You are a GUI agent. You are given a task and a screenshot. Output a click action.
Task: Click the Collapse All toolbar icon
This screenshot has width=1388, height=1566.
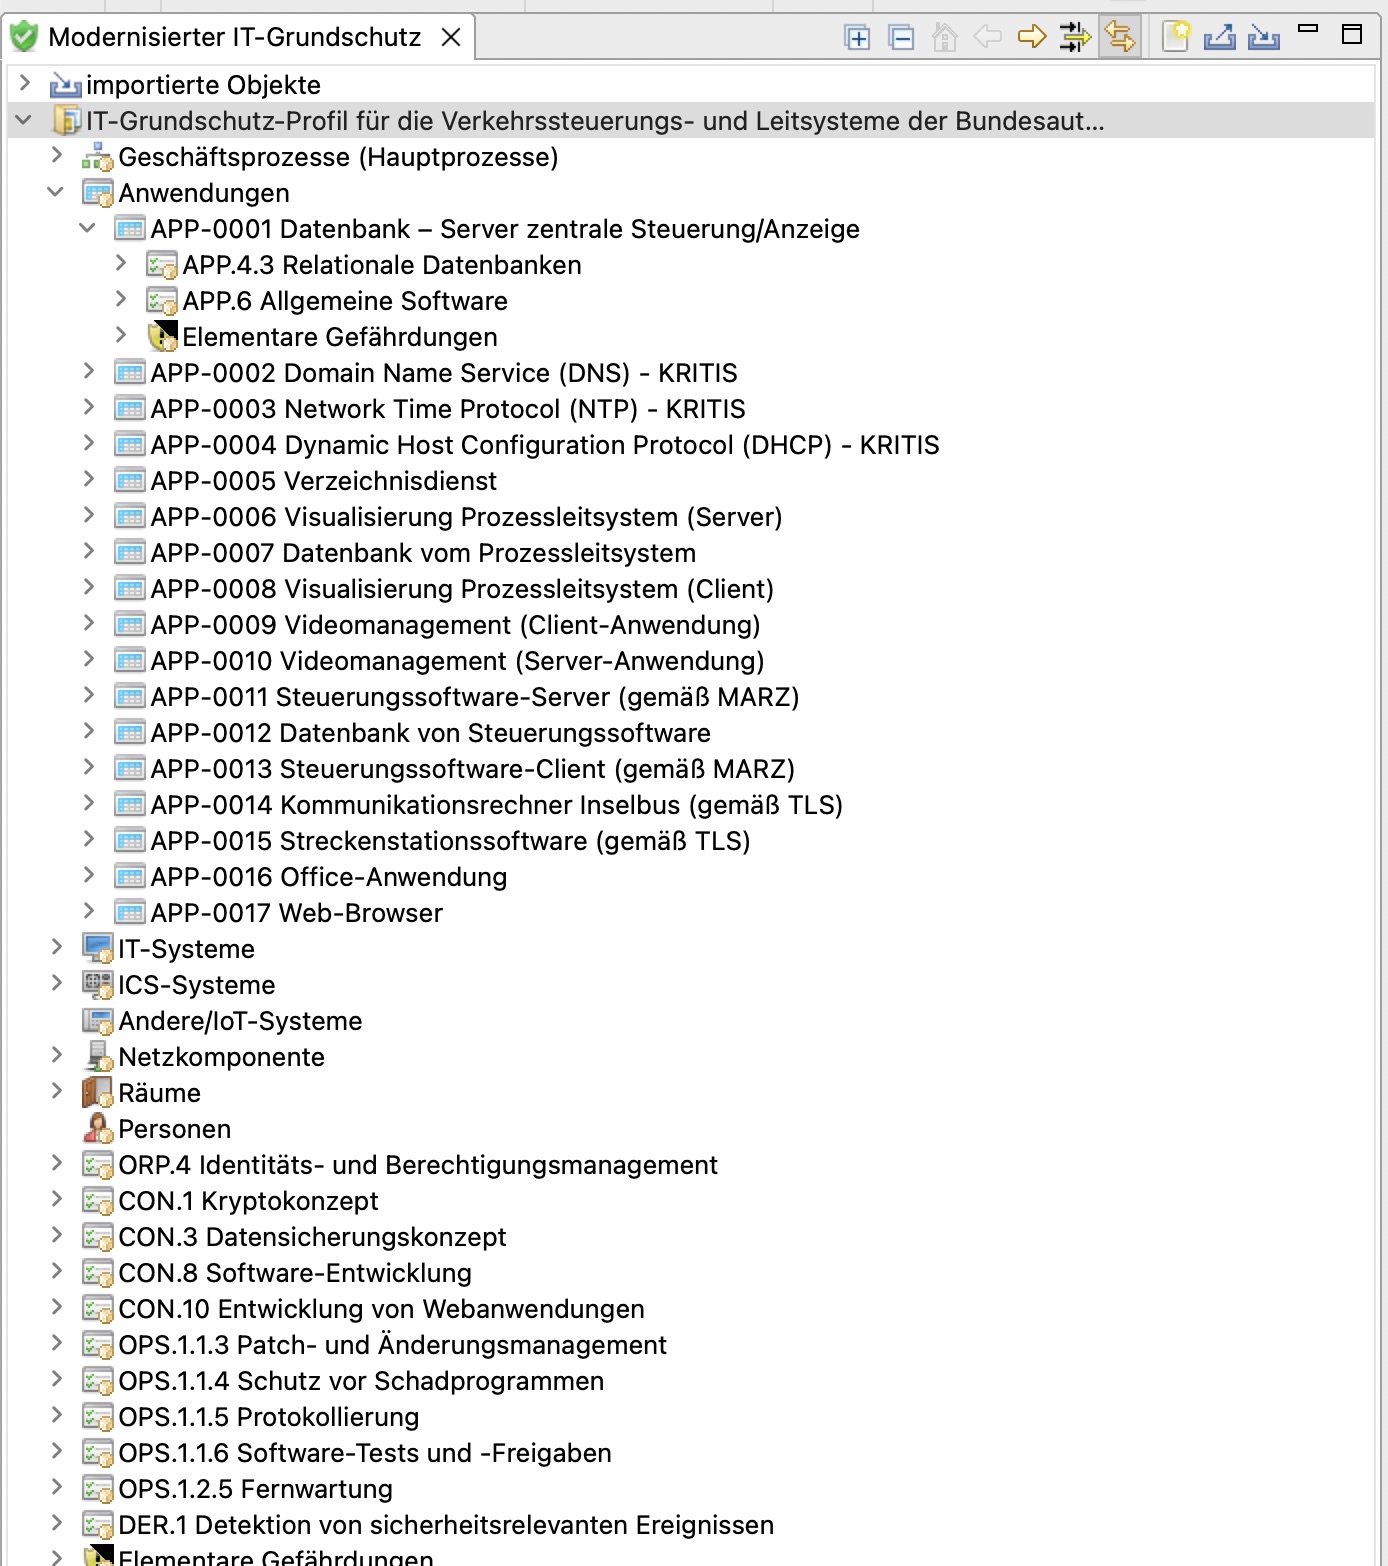tap(901, 38)
